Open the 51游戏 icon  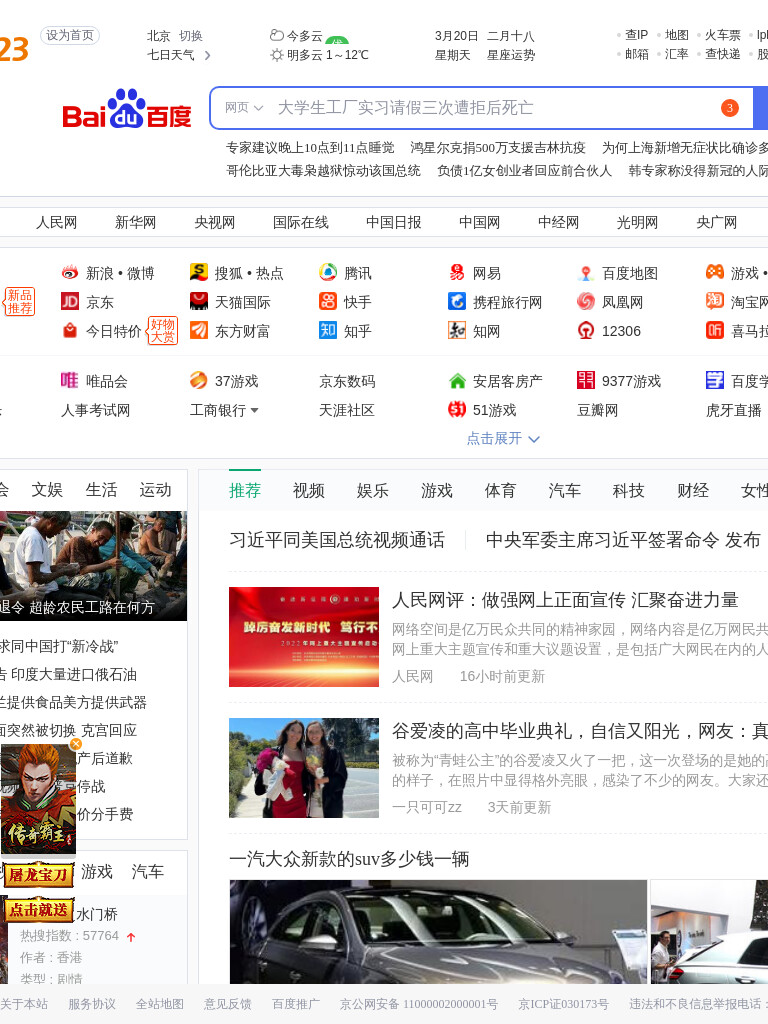457,409
